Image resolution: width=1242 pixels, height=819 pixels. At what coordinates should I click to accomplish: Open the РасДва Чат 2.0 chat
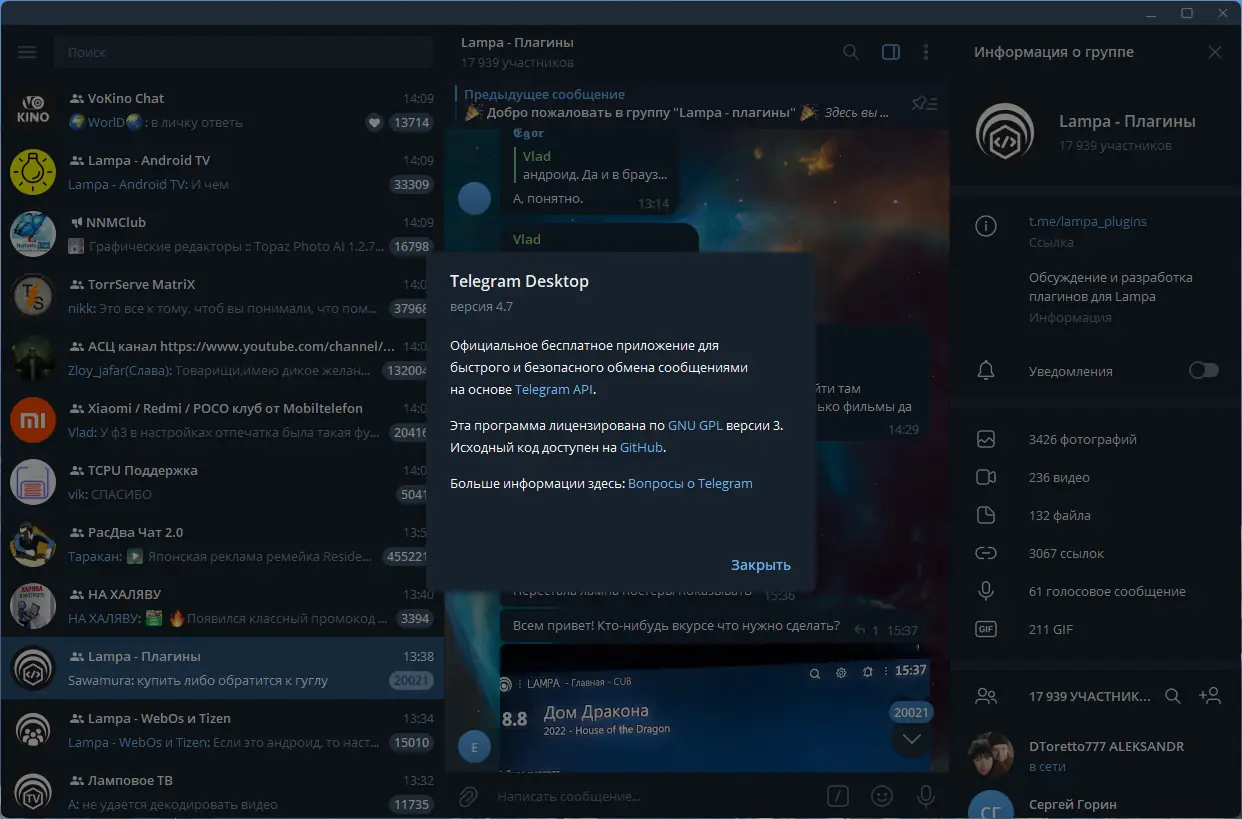222,544
